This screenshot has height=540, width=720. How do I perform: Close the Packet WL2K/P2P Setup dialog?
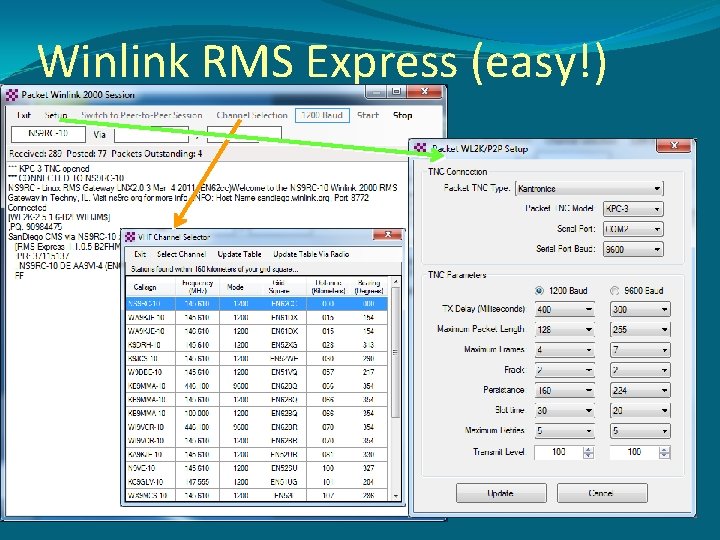674,146
